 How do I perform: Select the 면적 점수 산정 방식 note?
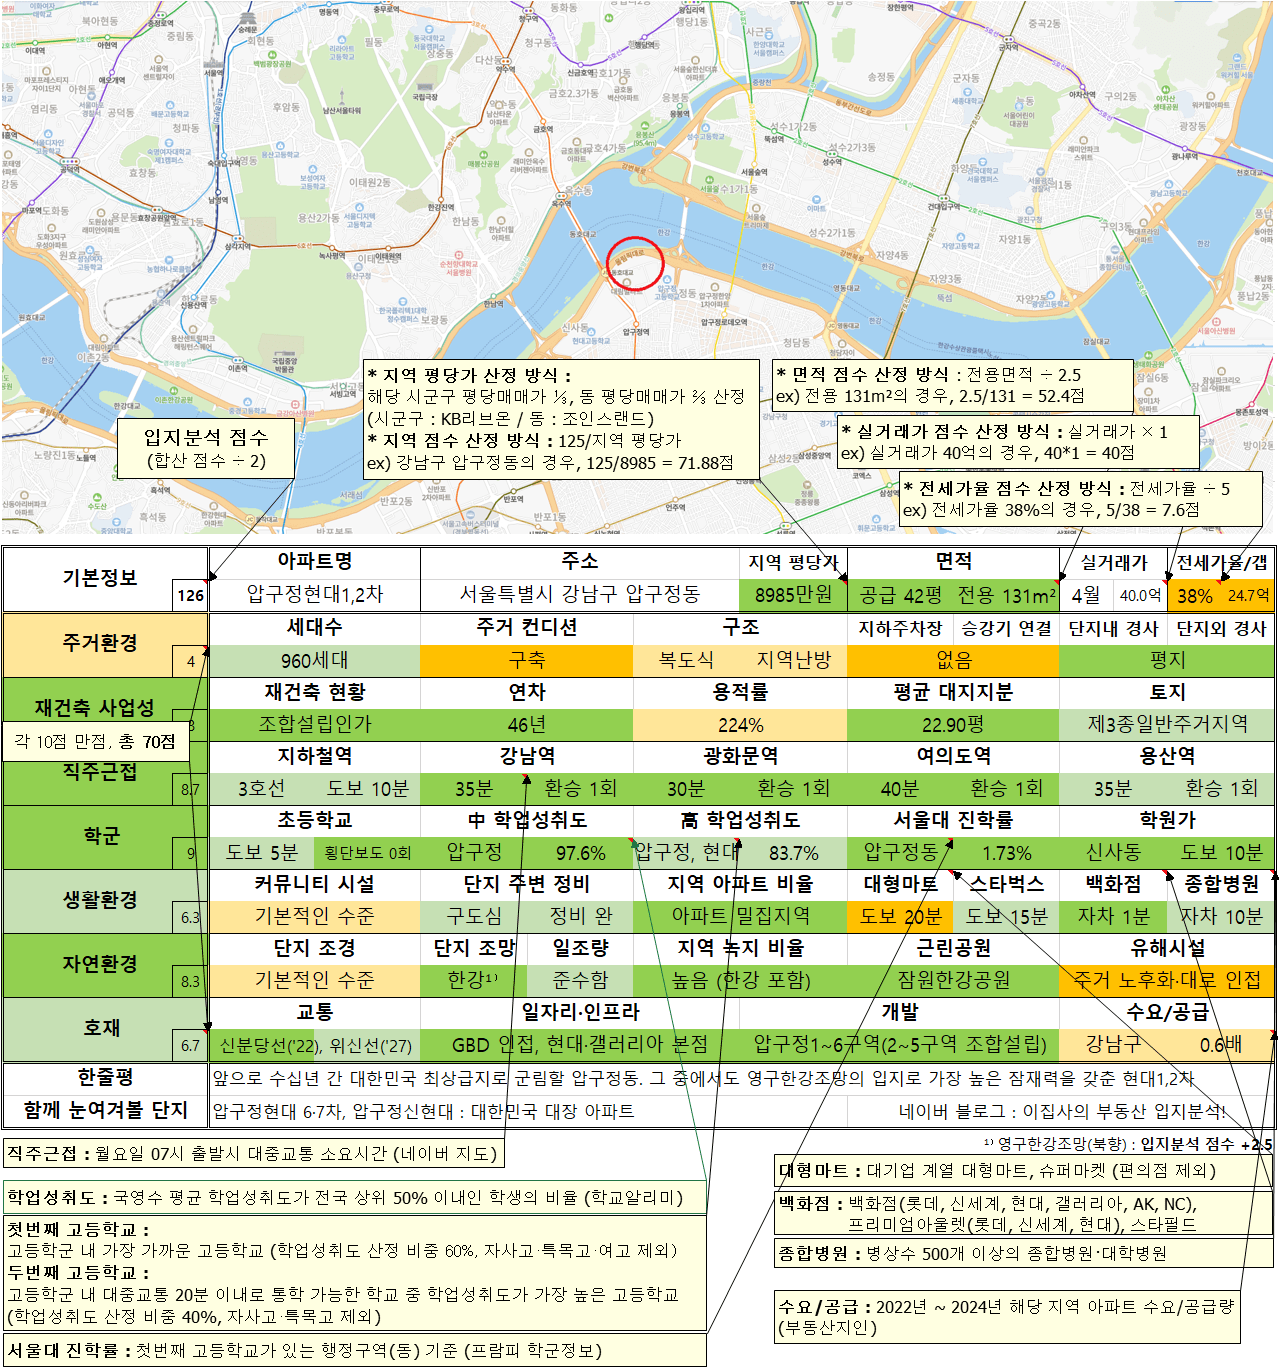tap(952, 386)
